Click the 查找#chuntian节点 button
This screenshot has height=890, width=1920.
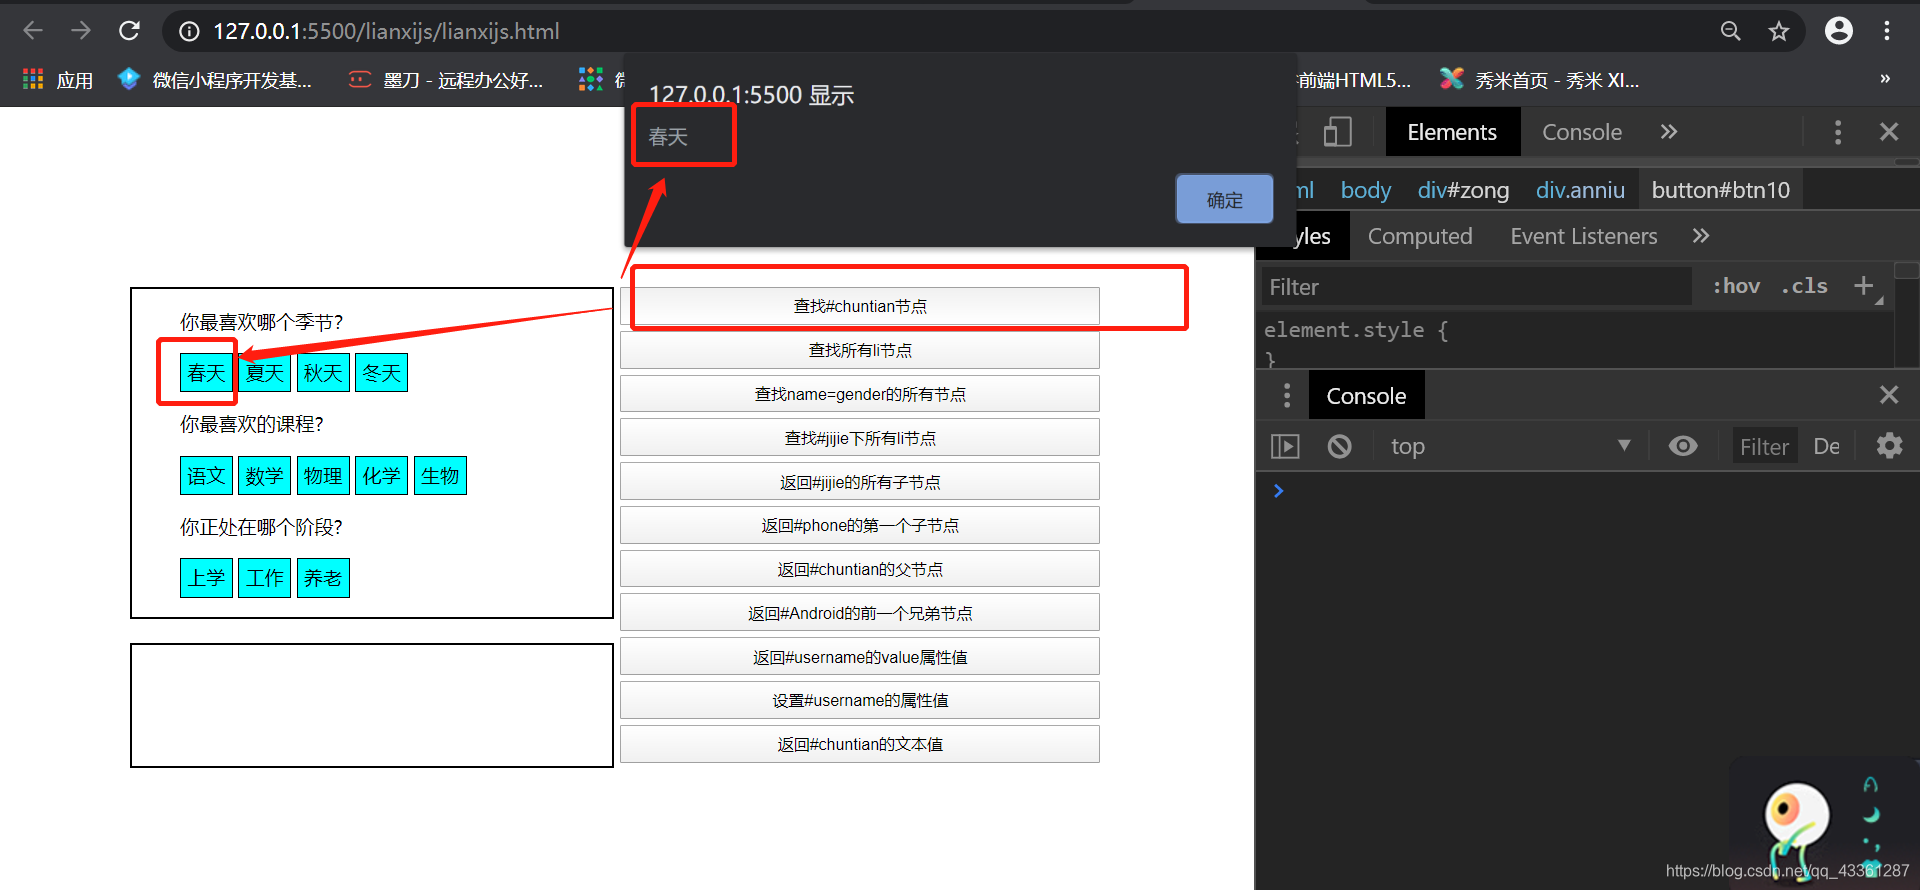pos(860,306)
